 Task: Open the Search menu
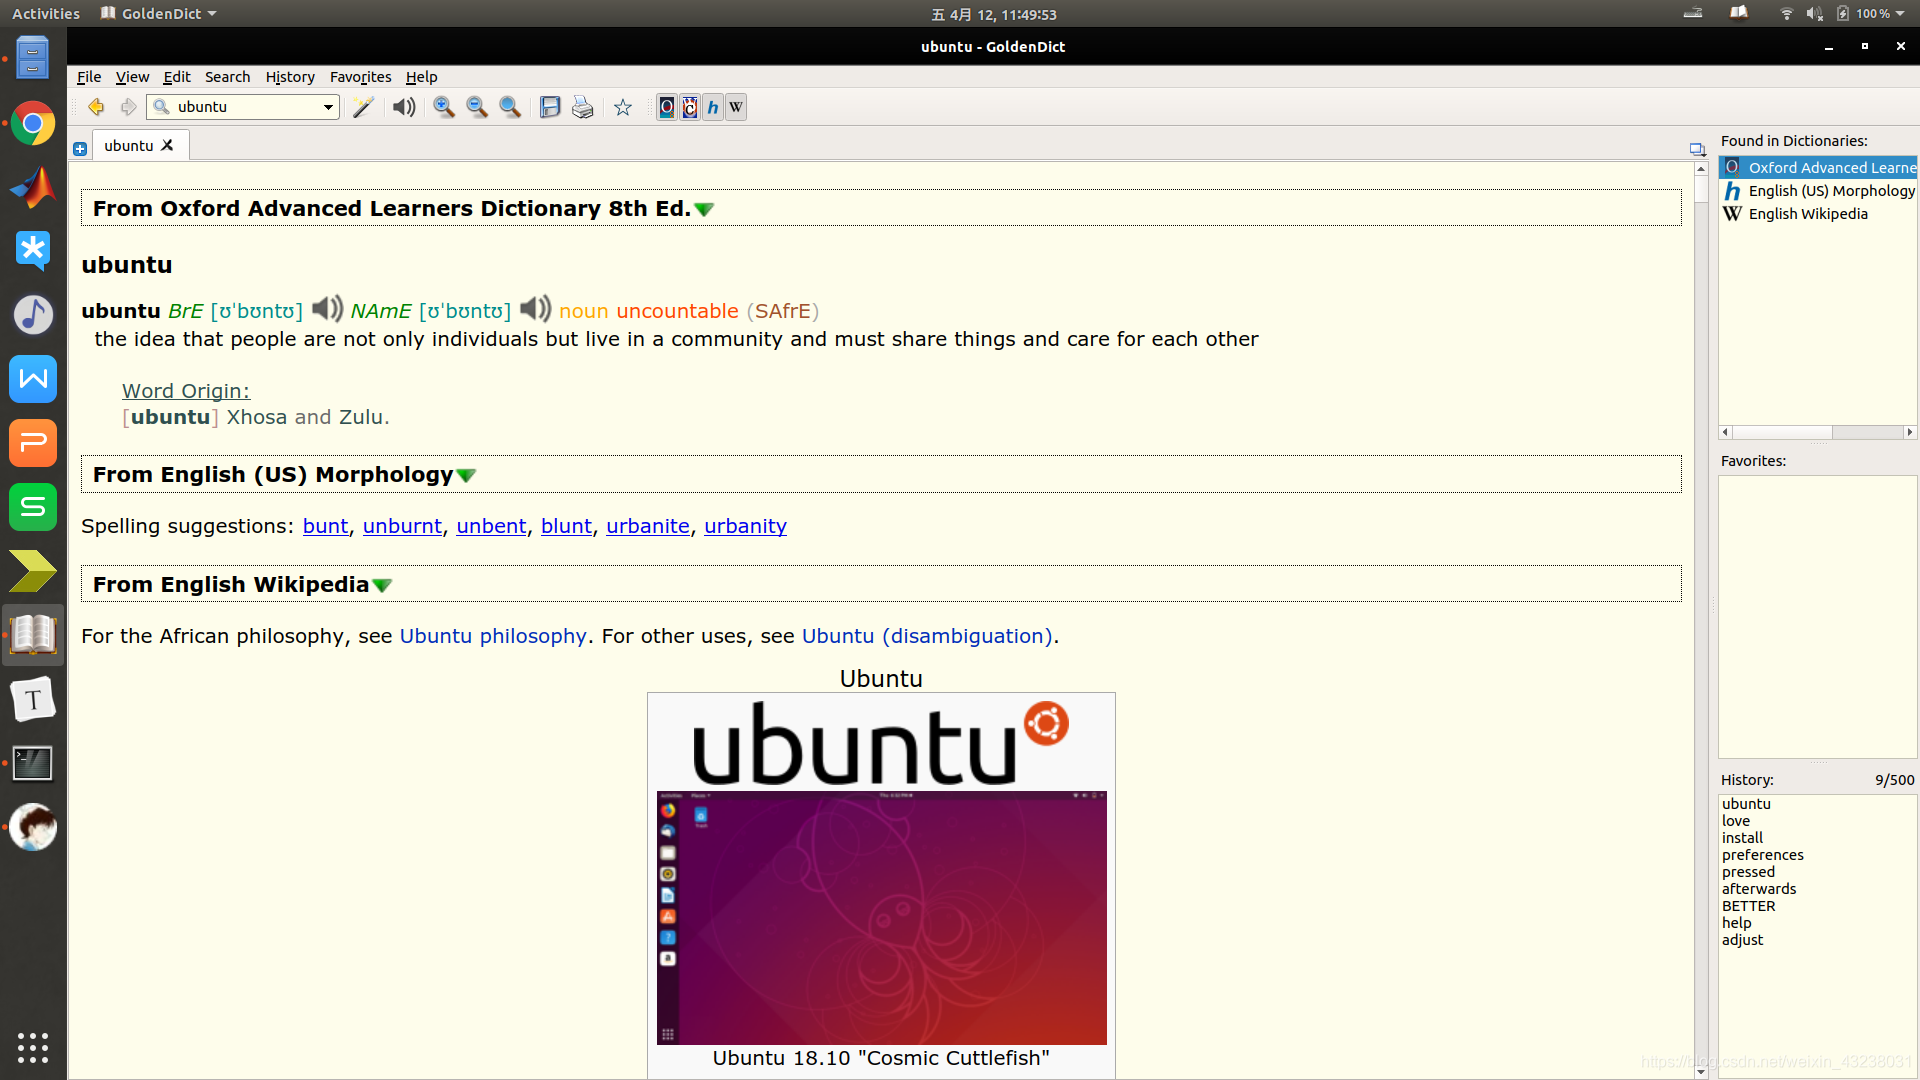[228, 77]
